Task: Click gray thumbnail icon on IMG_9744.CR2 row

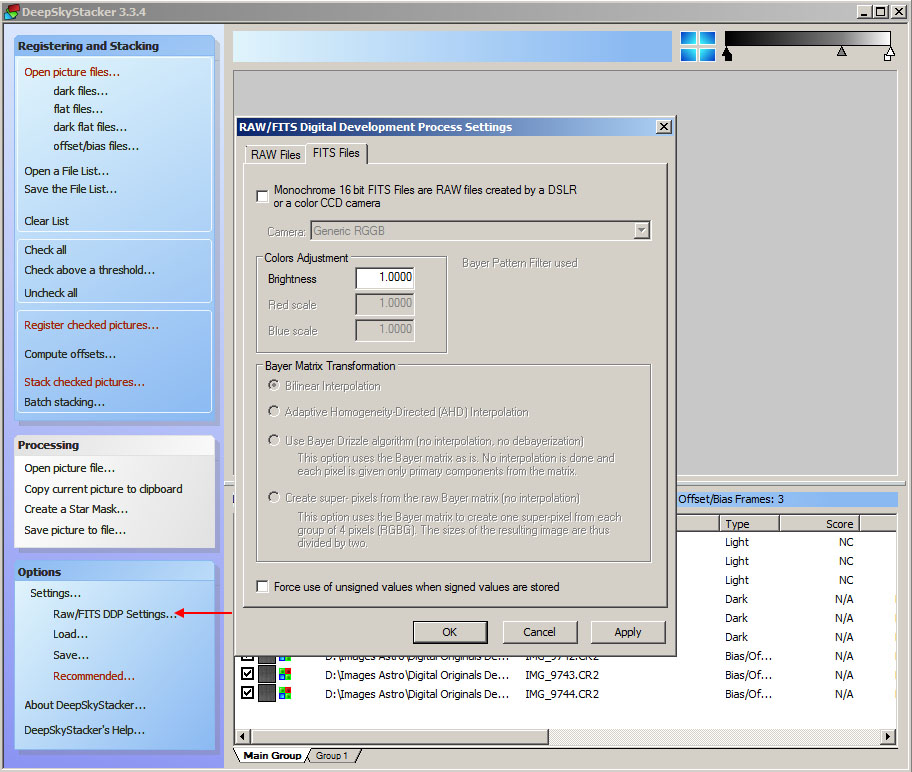Action: click(267, 693)
